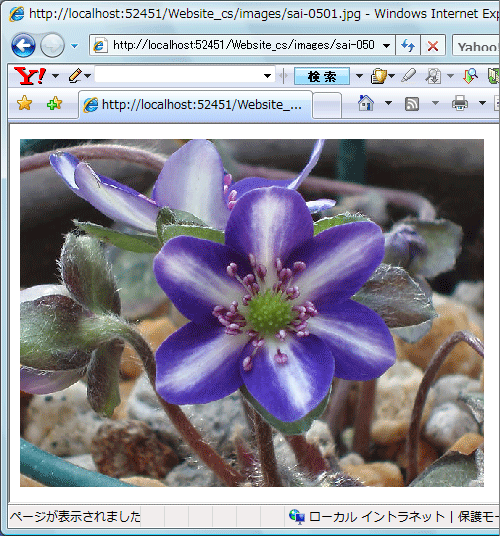The height and width of the screenshot is (536, 500).
Task: Expand the Yahoo search box dropdown
Action: (x=267, y=76)
